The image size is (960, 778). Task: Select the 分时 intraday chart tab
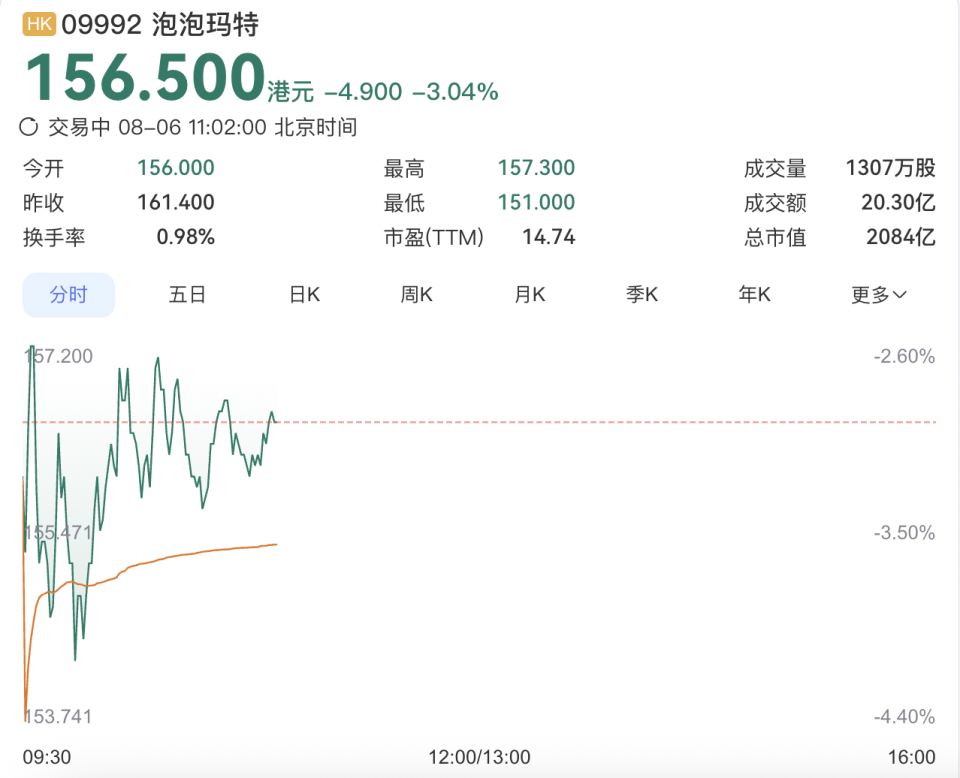point(69,295)
